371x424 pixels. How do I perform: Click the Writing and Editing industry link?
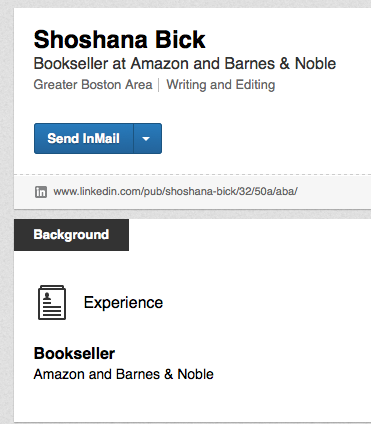coord(221,85)
